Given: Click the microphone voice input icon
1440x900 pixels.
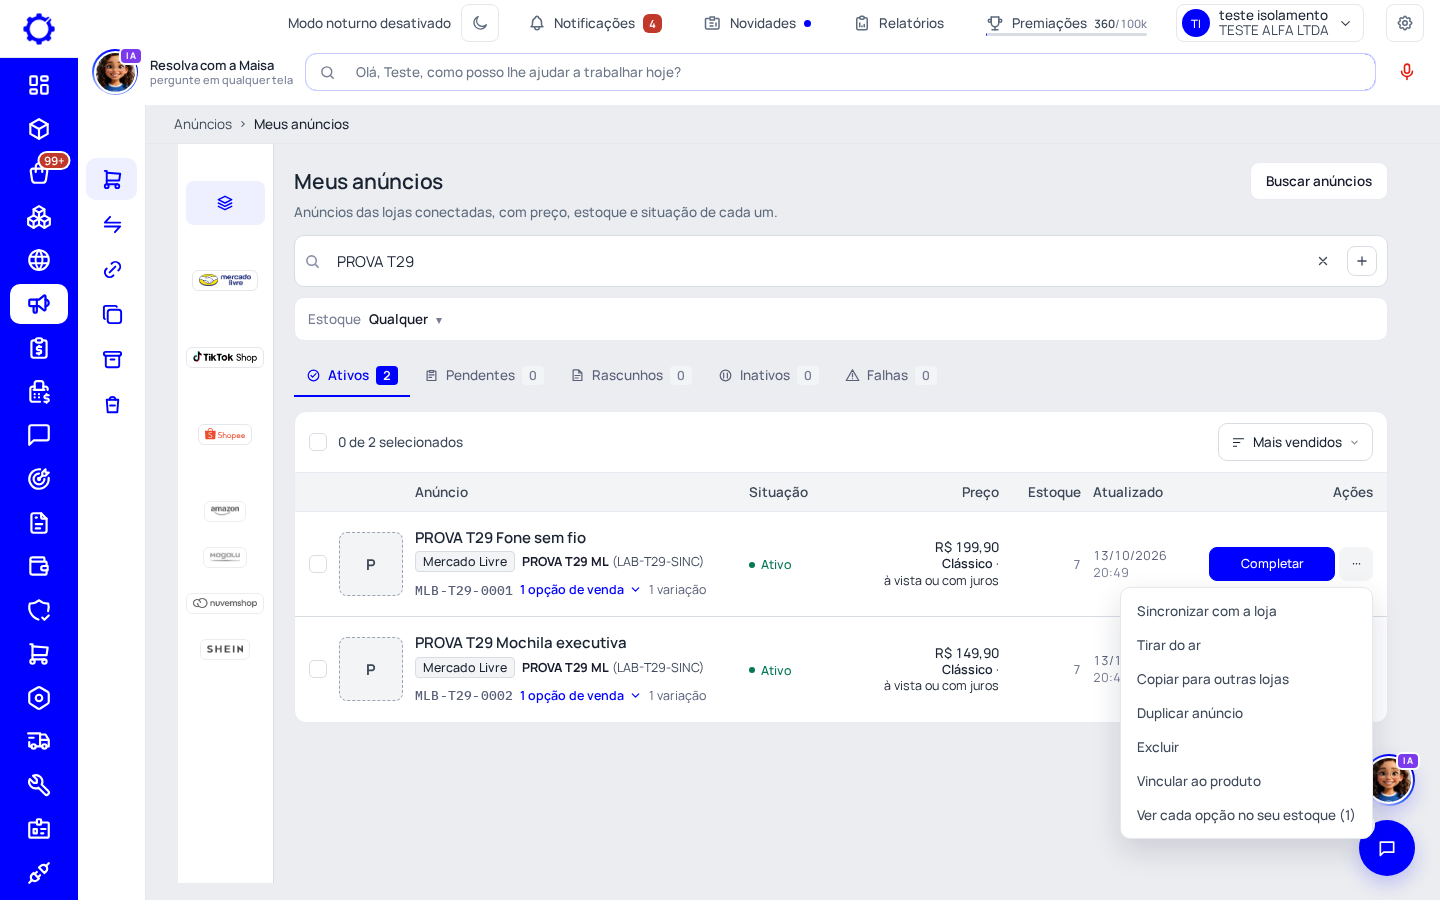Looking at the screenshot, I should (x=1407, y=72).
